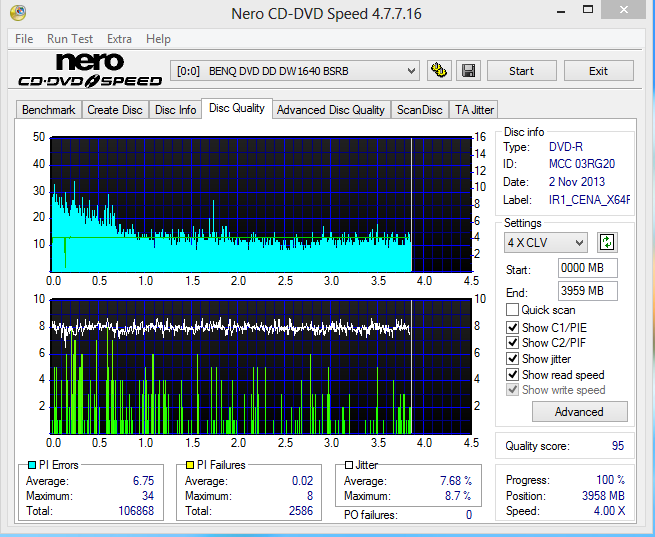Viewport: 655px width, 537px height.
Task: Open the File menu
Action: click(x=24, y=39)
